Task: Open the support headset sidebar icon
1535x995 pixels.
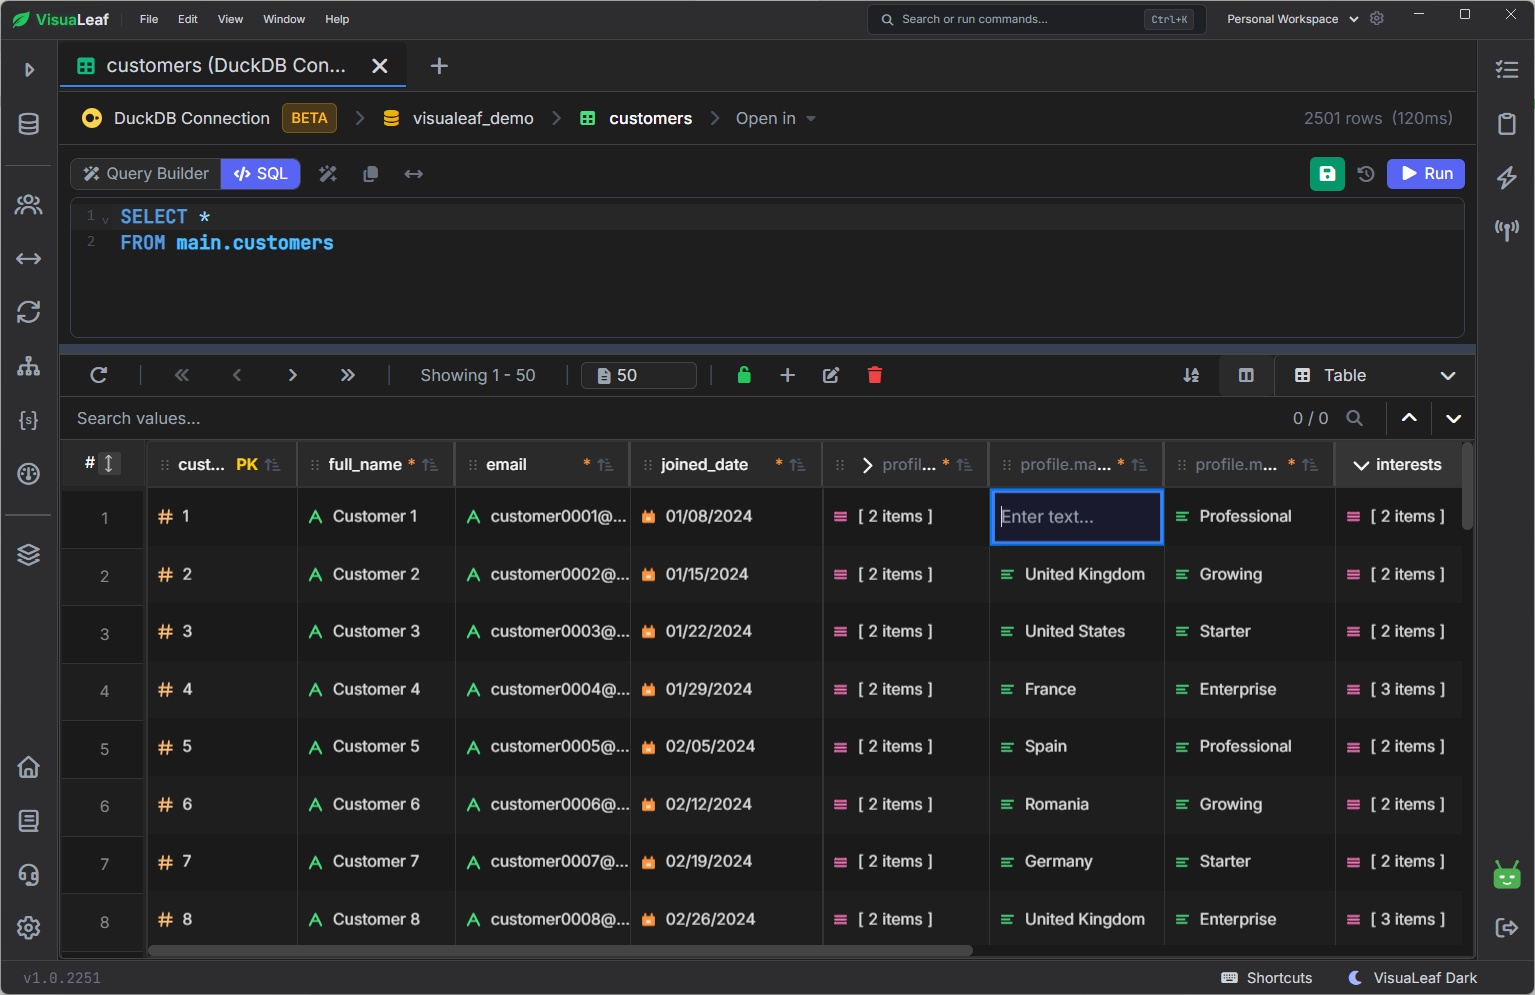Action: click(x=29, y=875)
